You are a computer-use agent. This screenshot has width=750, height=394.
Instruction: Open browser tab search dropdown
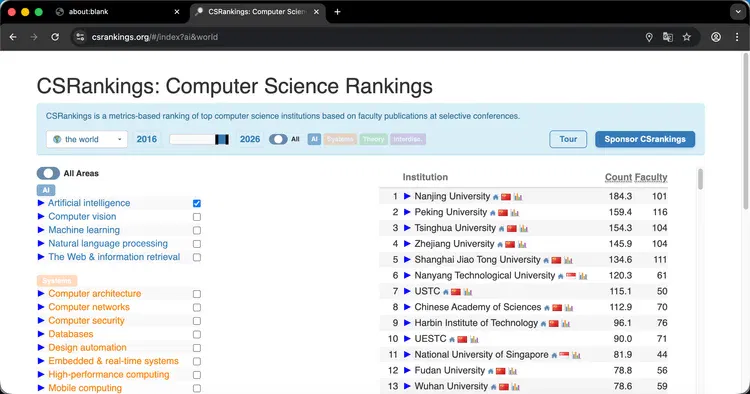[738, 12]
